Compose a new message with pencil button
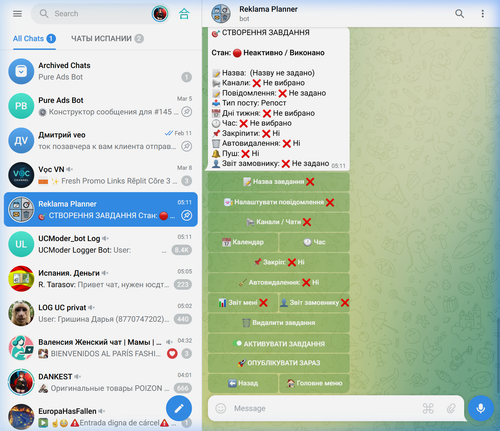500x431 pixels. [179, 408]
